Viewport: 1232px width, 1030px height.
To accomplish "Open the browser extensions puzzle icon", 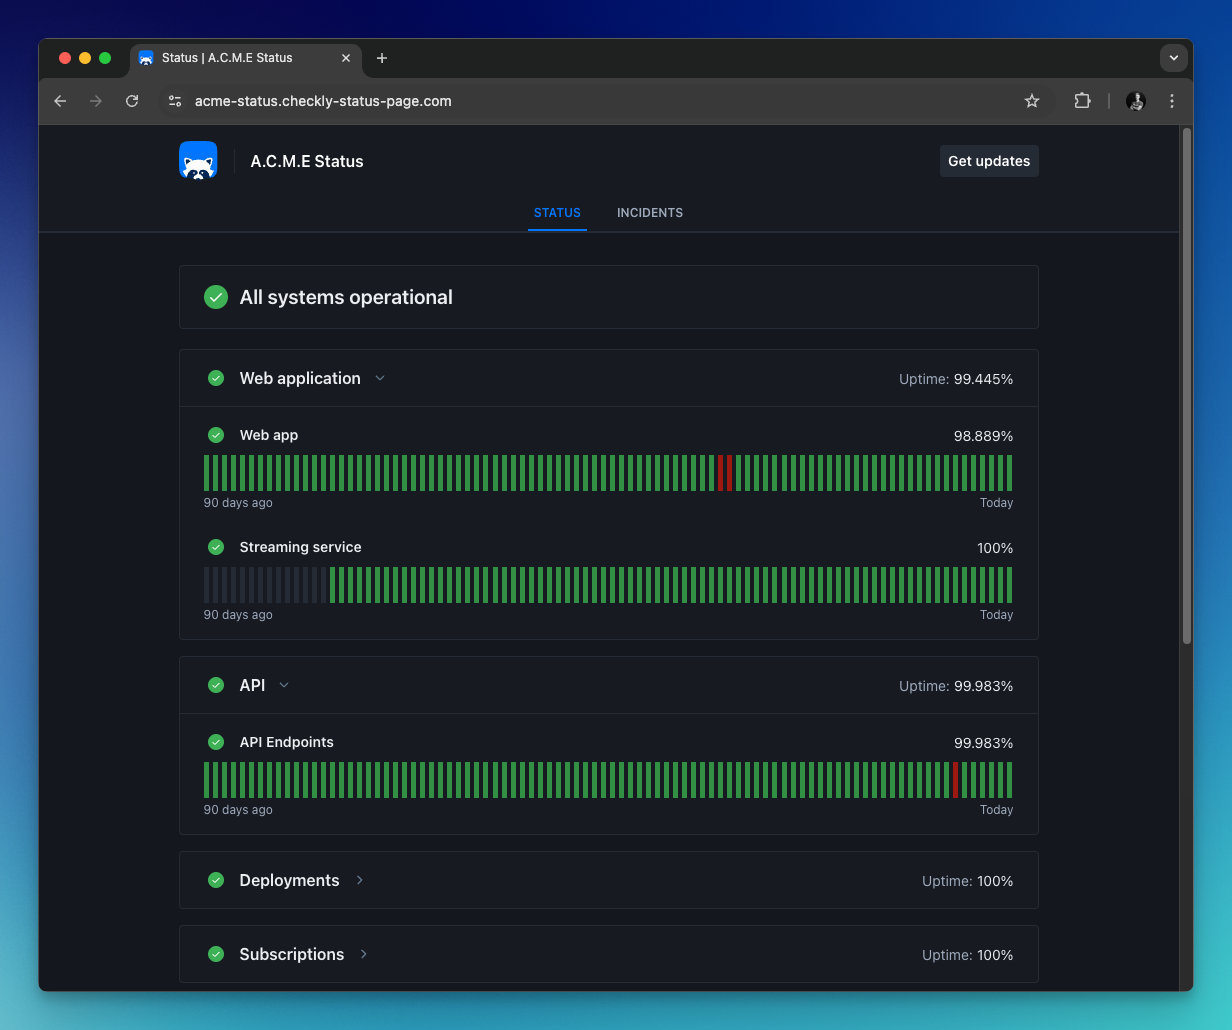I will coord(1082,101).
